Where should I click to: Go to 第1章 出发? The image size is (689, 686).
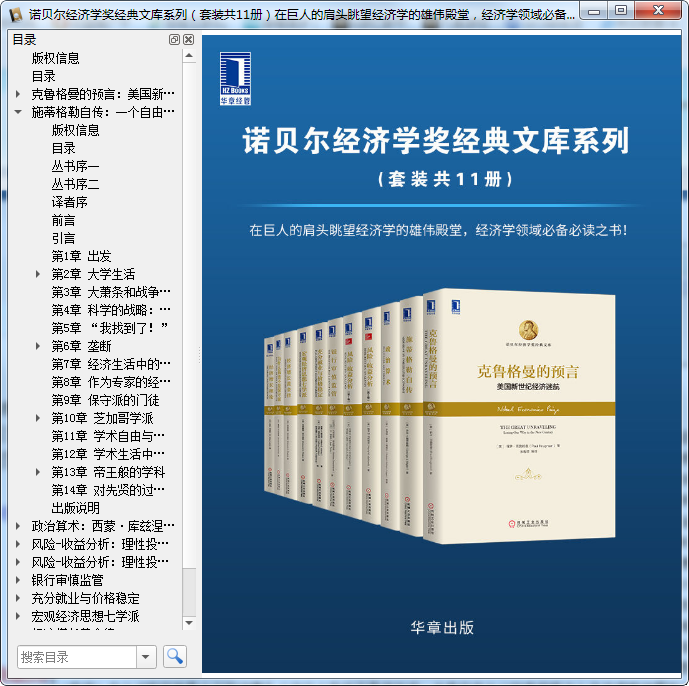click(x=81, y=256)
